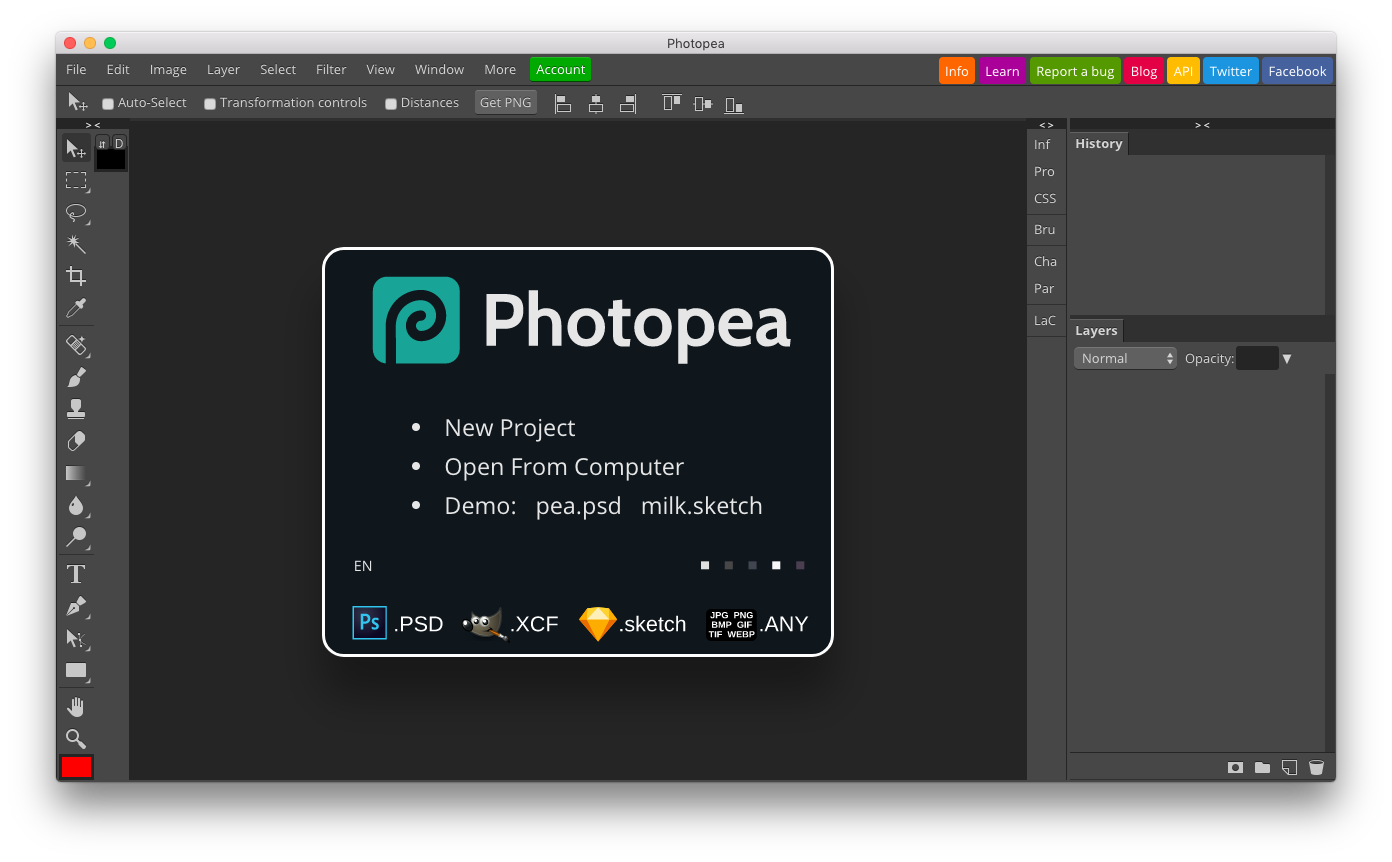This screenshot has height=862, width=1392.
Task: Select the Zoom magnifier tool
Action: tap(76, 739)
